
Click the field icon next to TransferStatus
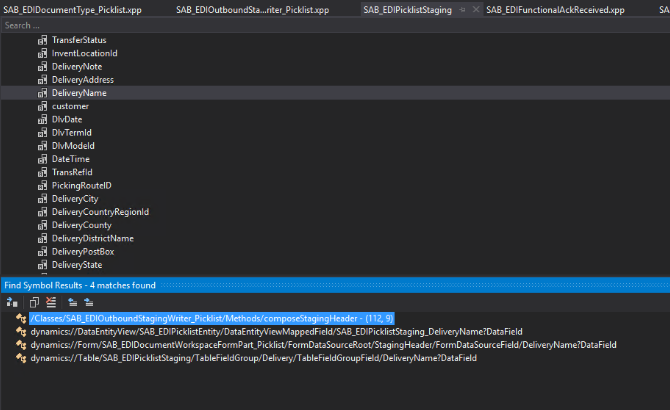tap(42, 40)
